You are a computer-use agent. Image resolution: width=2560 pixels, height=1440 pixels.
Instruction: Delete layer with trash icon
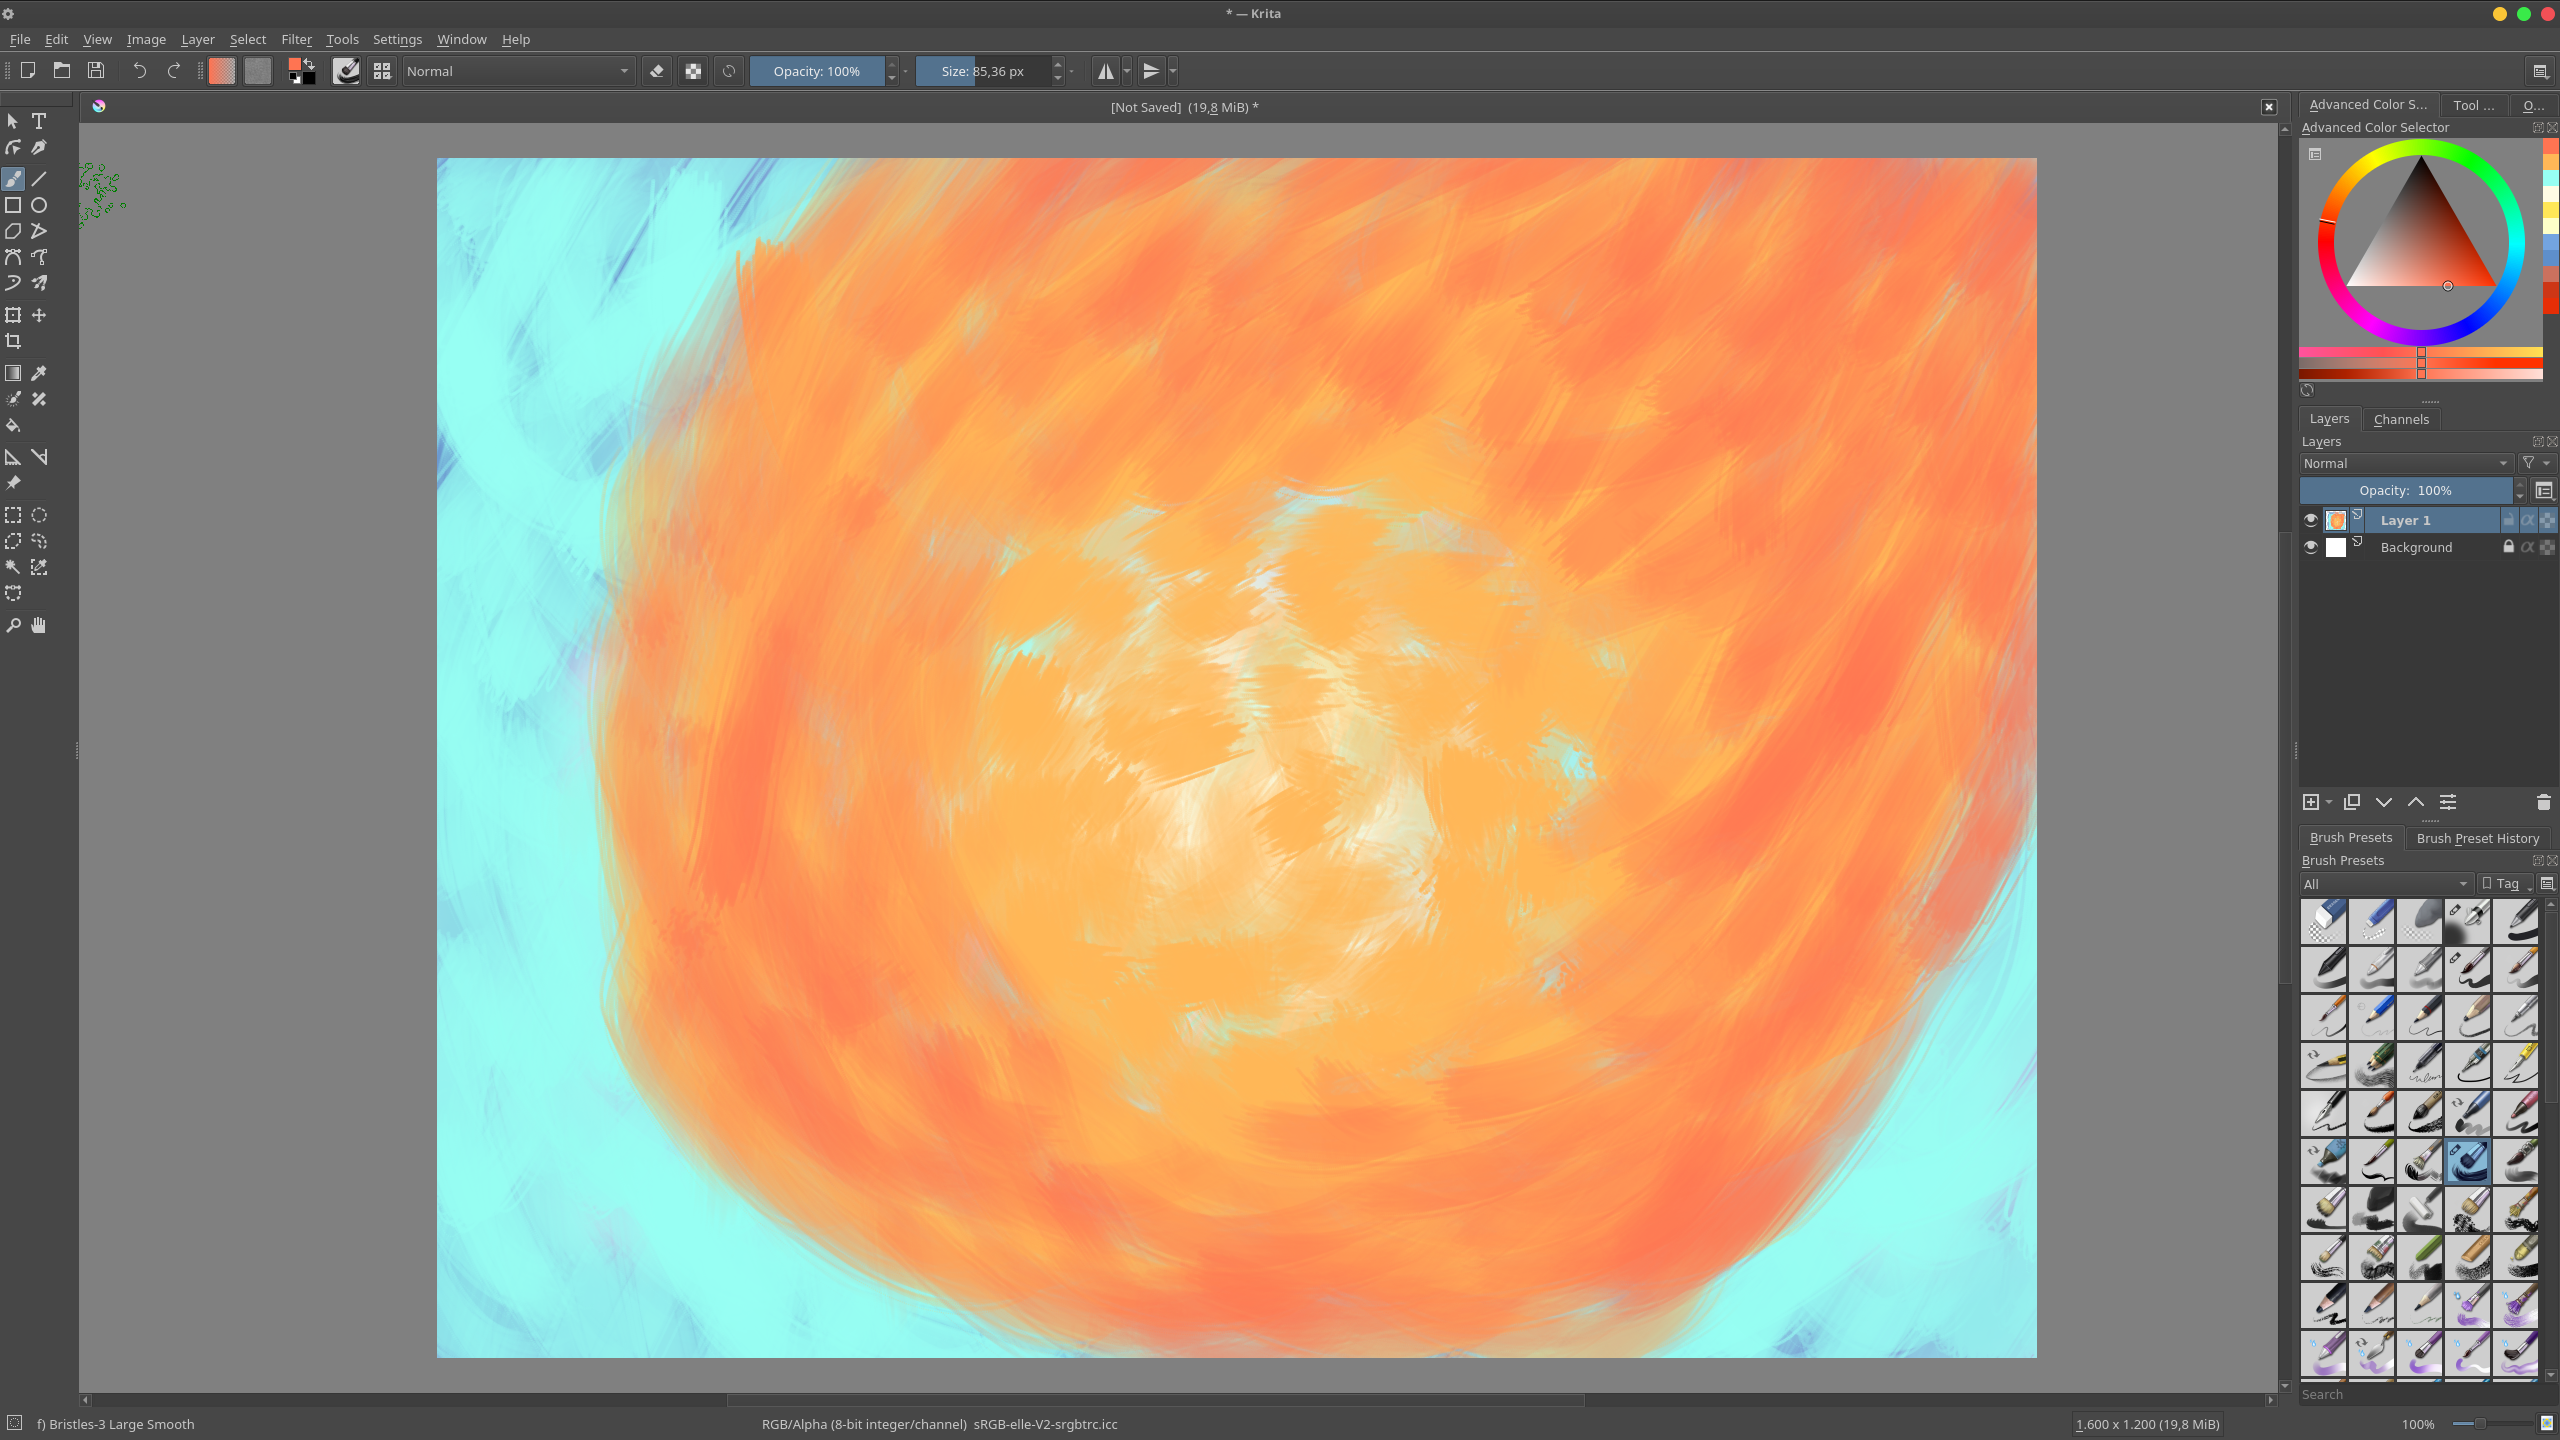pyautogui.click(x=2543, y=802)
